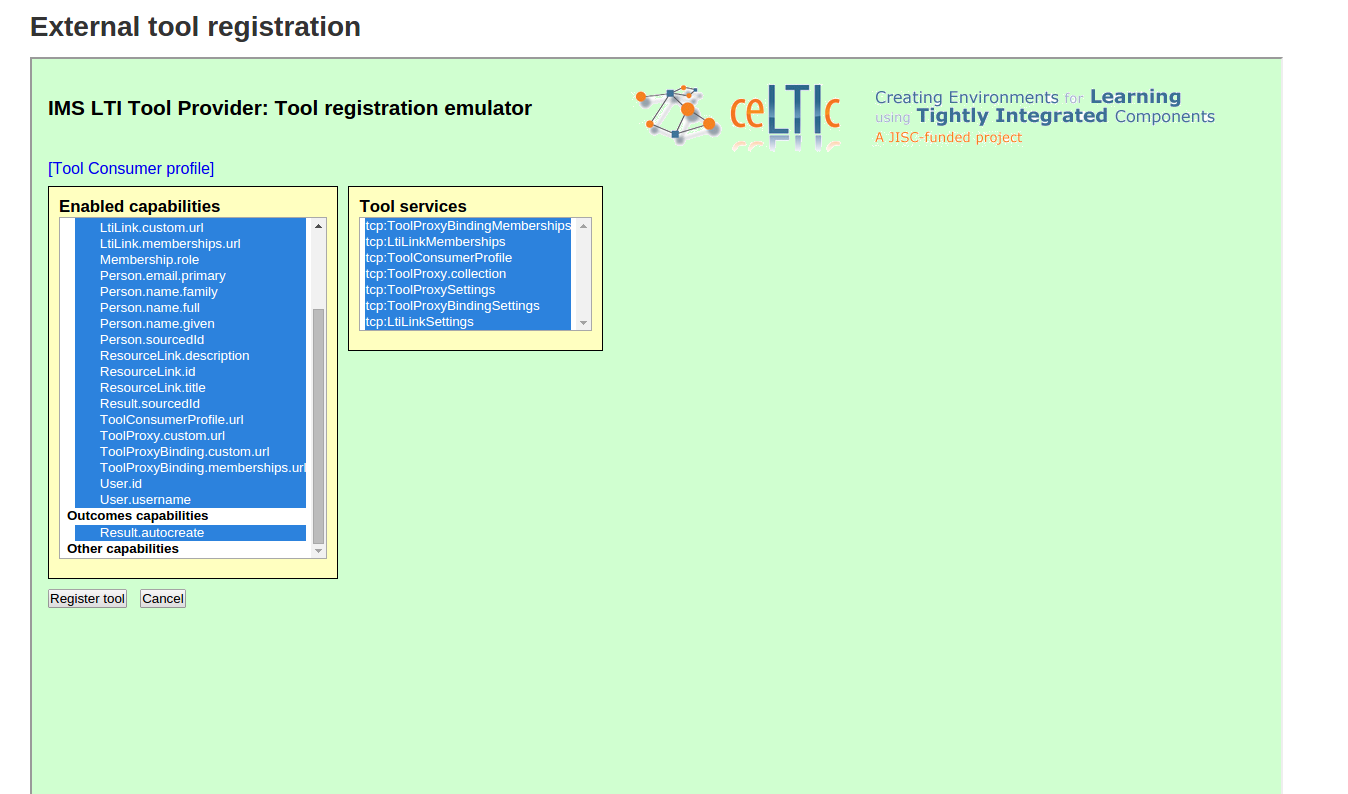Select User.id capability
This screenshot has height=794, width=1348.
pyautogui.click(x=190, y=483)
